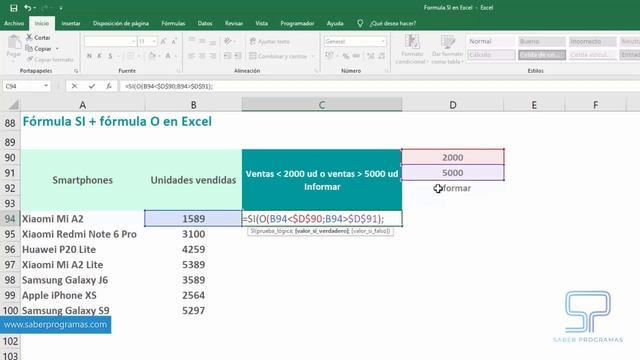Viewport: 640px width, 360px height.
Task: Toggle underline (S) formatting
Action: click(x=110, y=56)
